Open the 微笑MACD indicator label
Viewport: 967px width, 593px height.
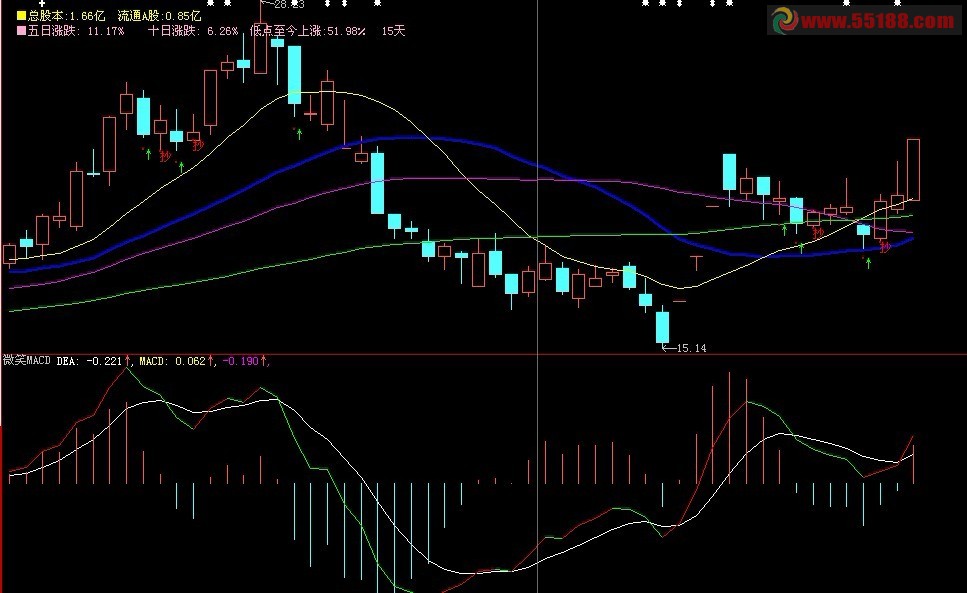point(27,361)
